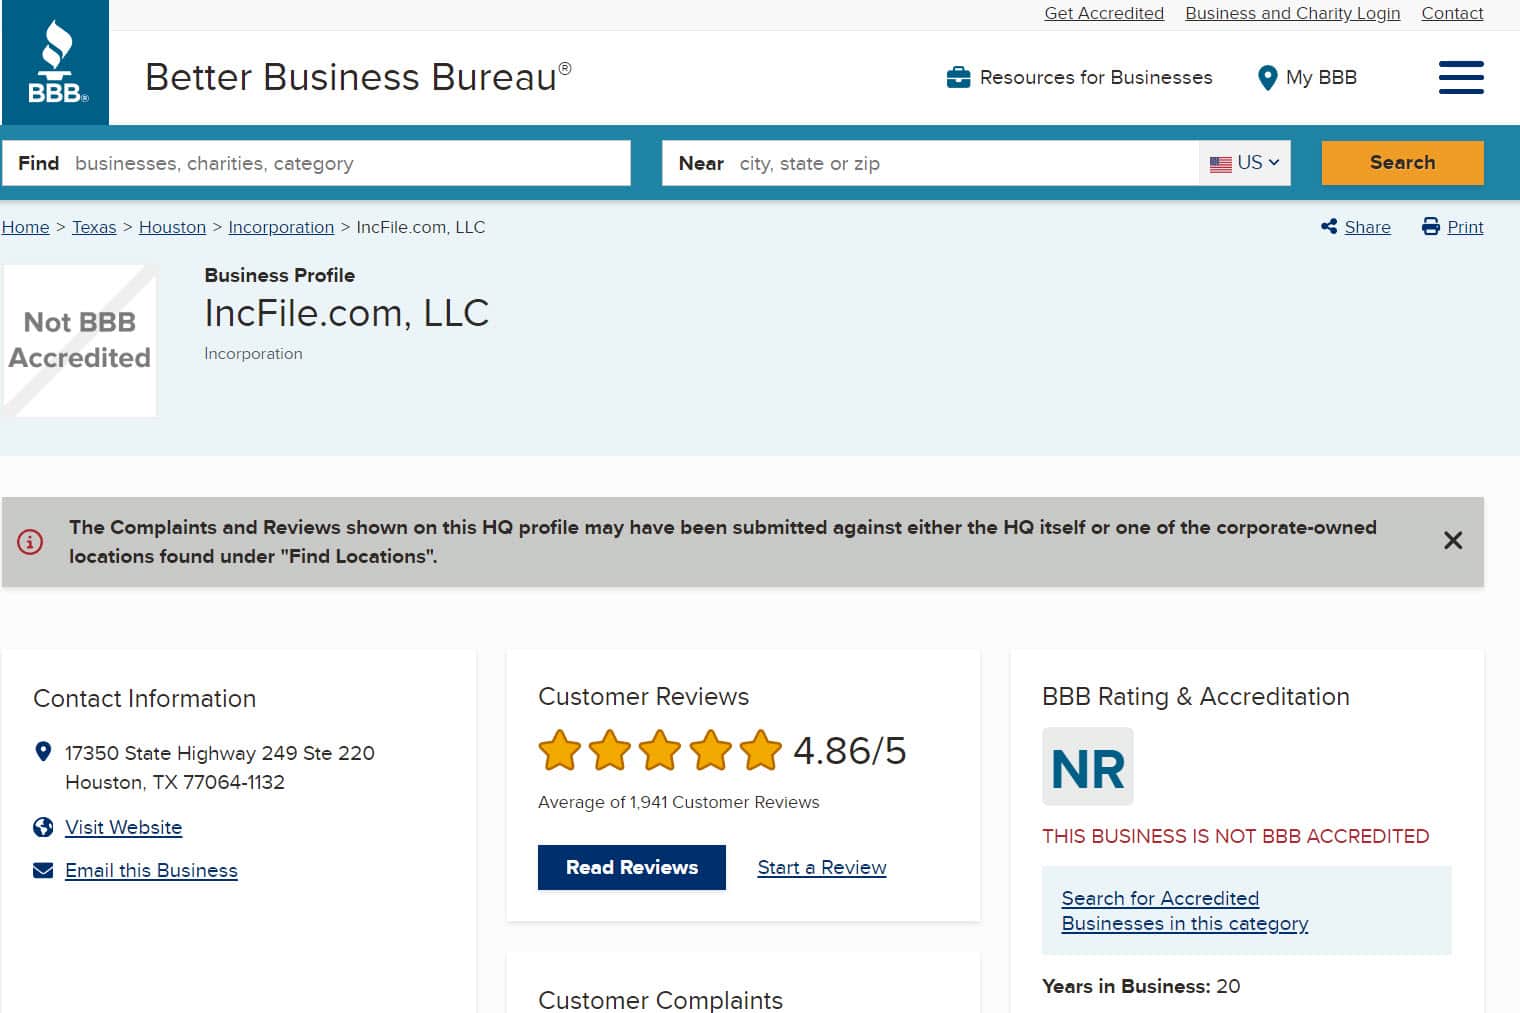Click the website globe icon next to Visit Website
Image resolution: width=1520 pixels, height=1013 pixels.
tap(43, 827)
